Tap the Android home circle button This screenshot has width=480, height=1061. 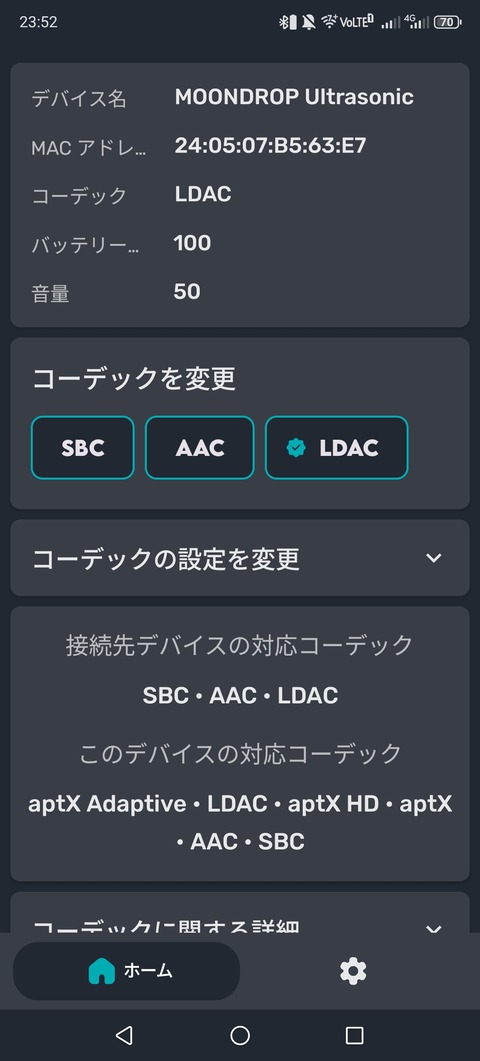(x=240, y=1035)
